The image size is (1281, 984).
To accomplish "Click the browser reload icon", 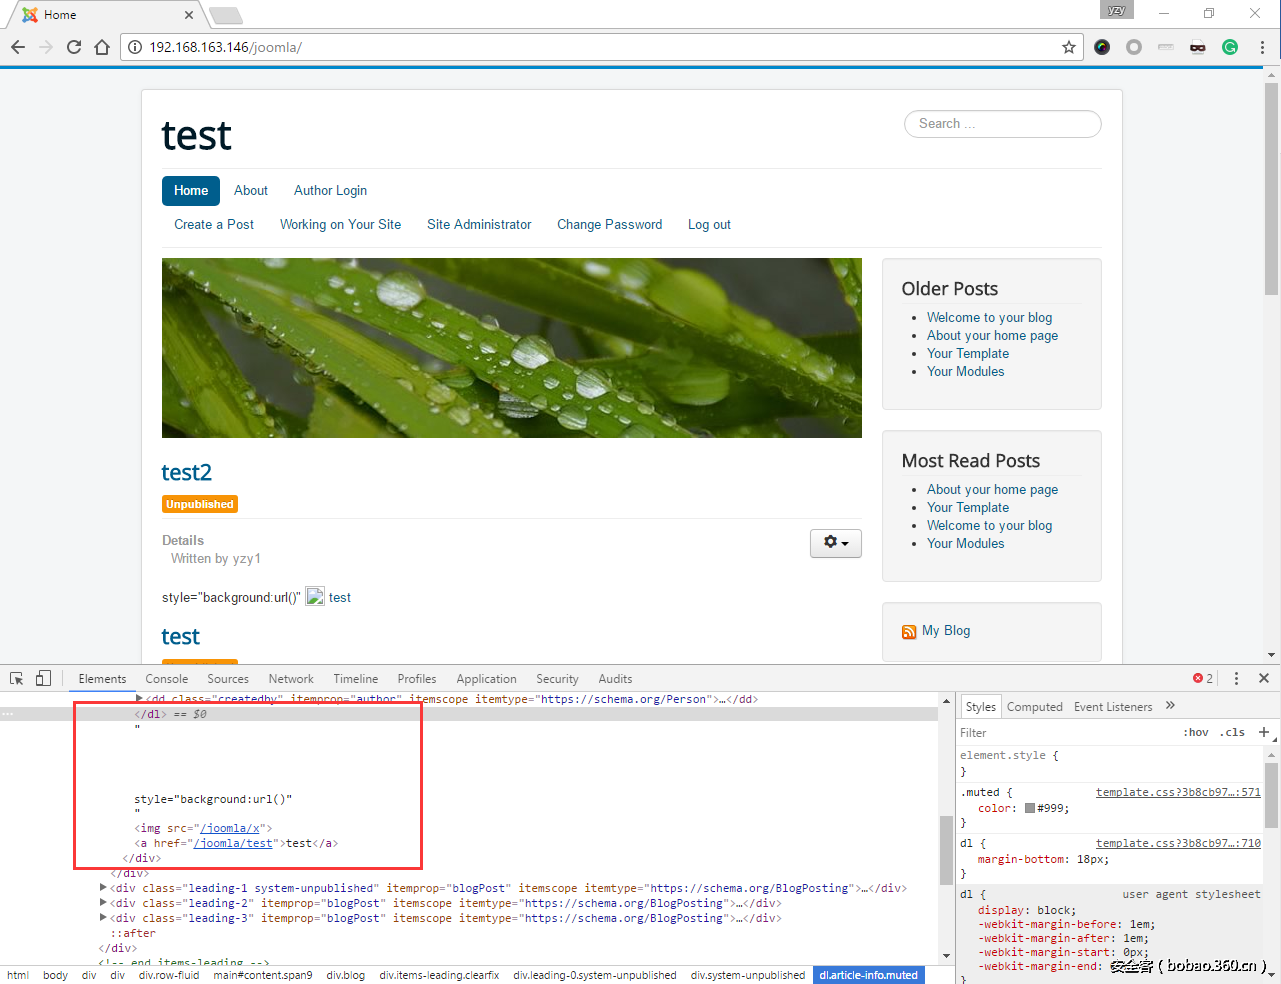I will pyautogui.click(x=74, y=47).
